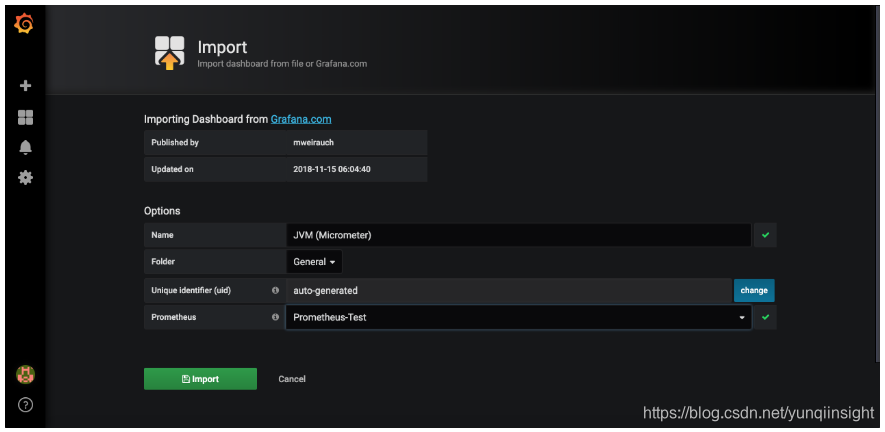Click the Import dashboard header icon
This screenshot has width=885, height=432.
point(169,53)
